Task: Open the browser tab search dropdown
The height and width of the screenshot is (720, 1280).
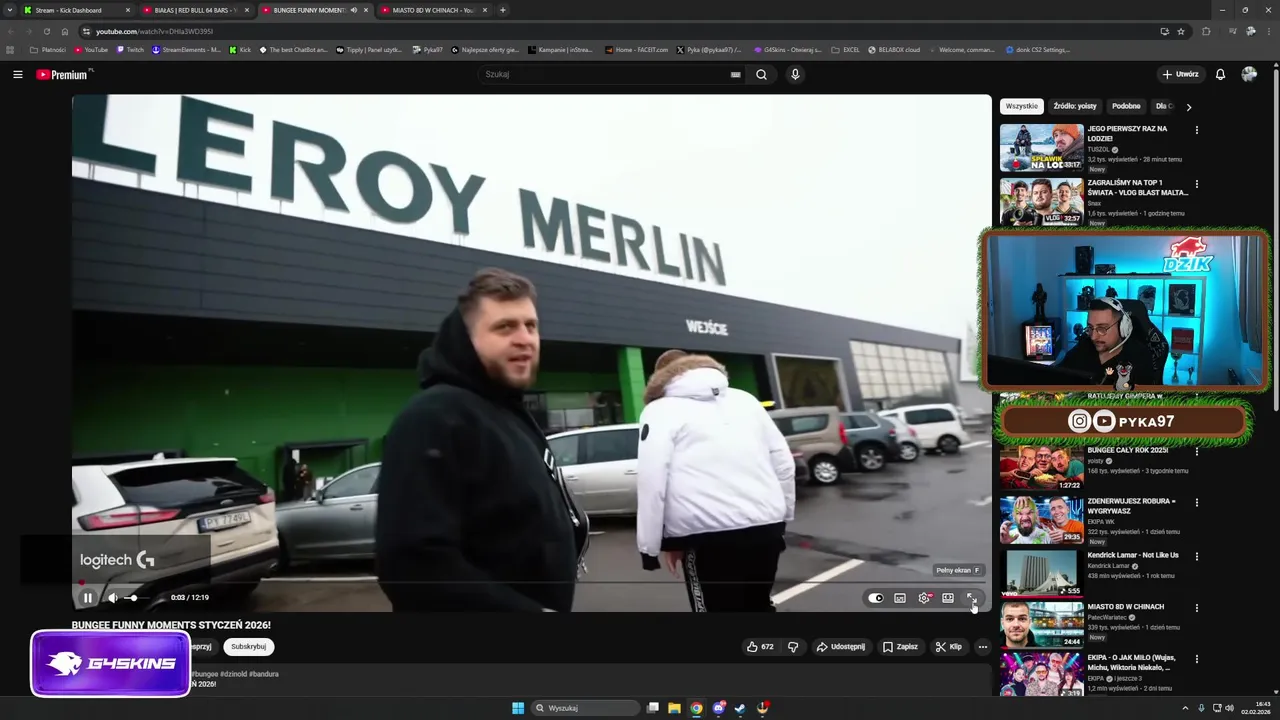Action: [9, 10]
